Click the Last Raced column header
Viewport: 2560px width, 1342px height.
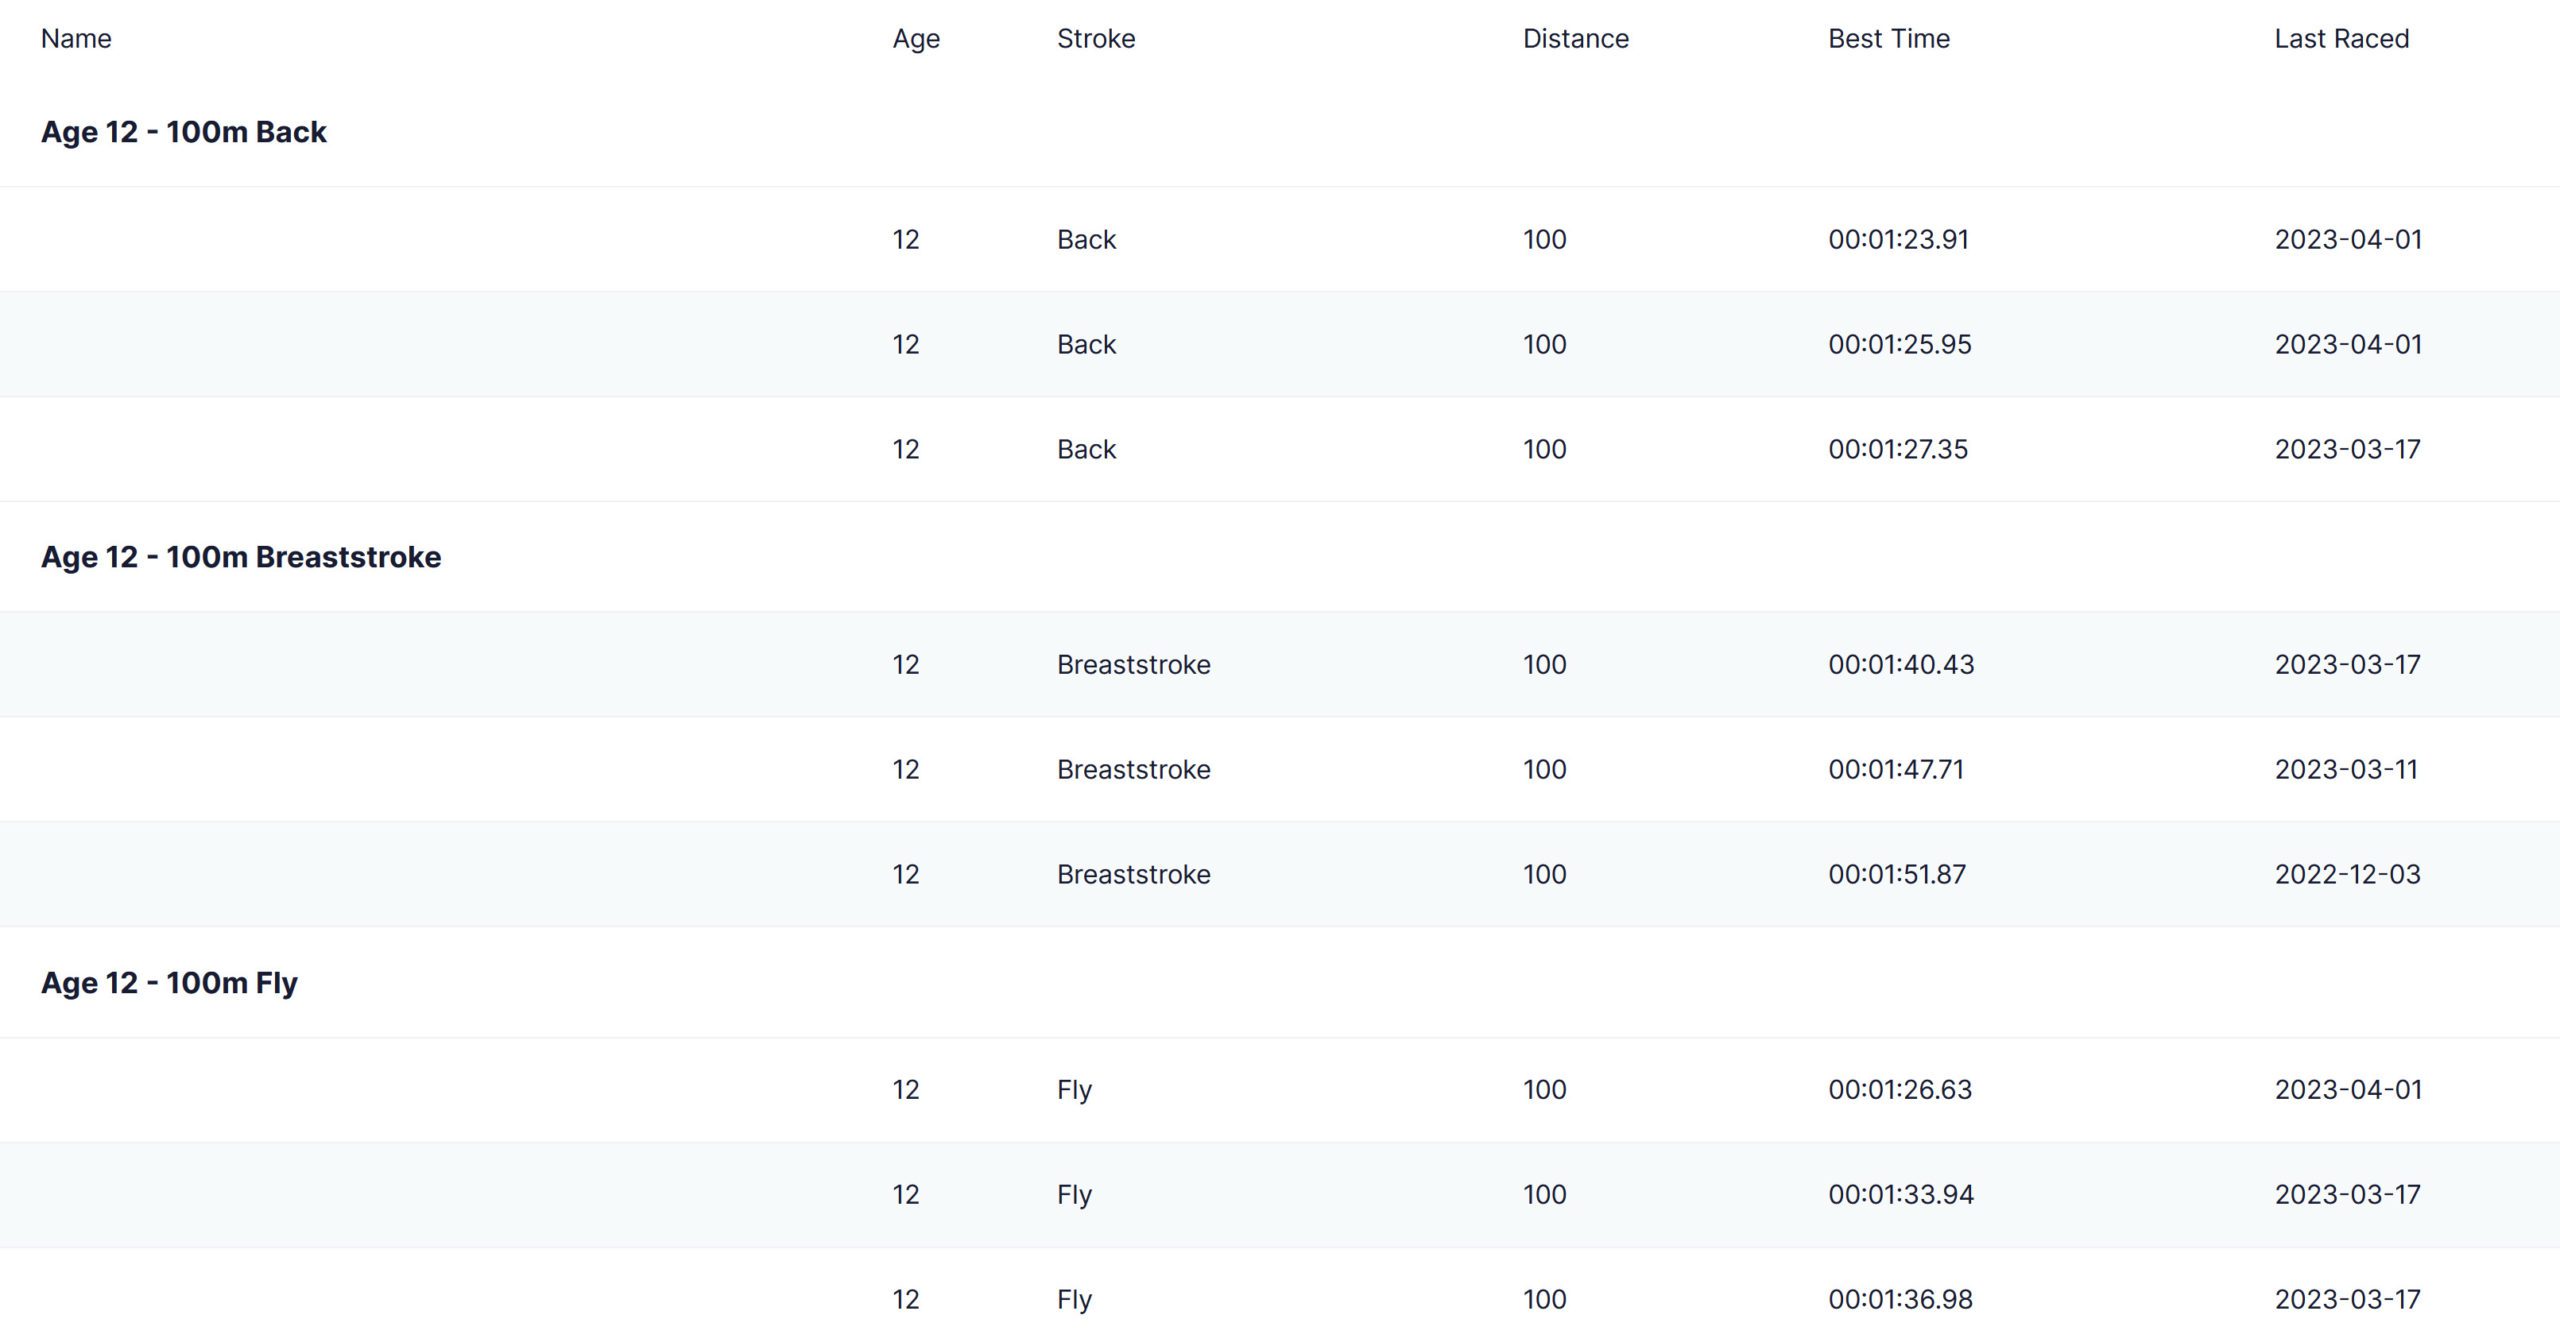(x=2341, y=39)
